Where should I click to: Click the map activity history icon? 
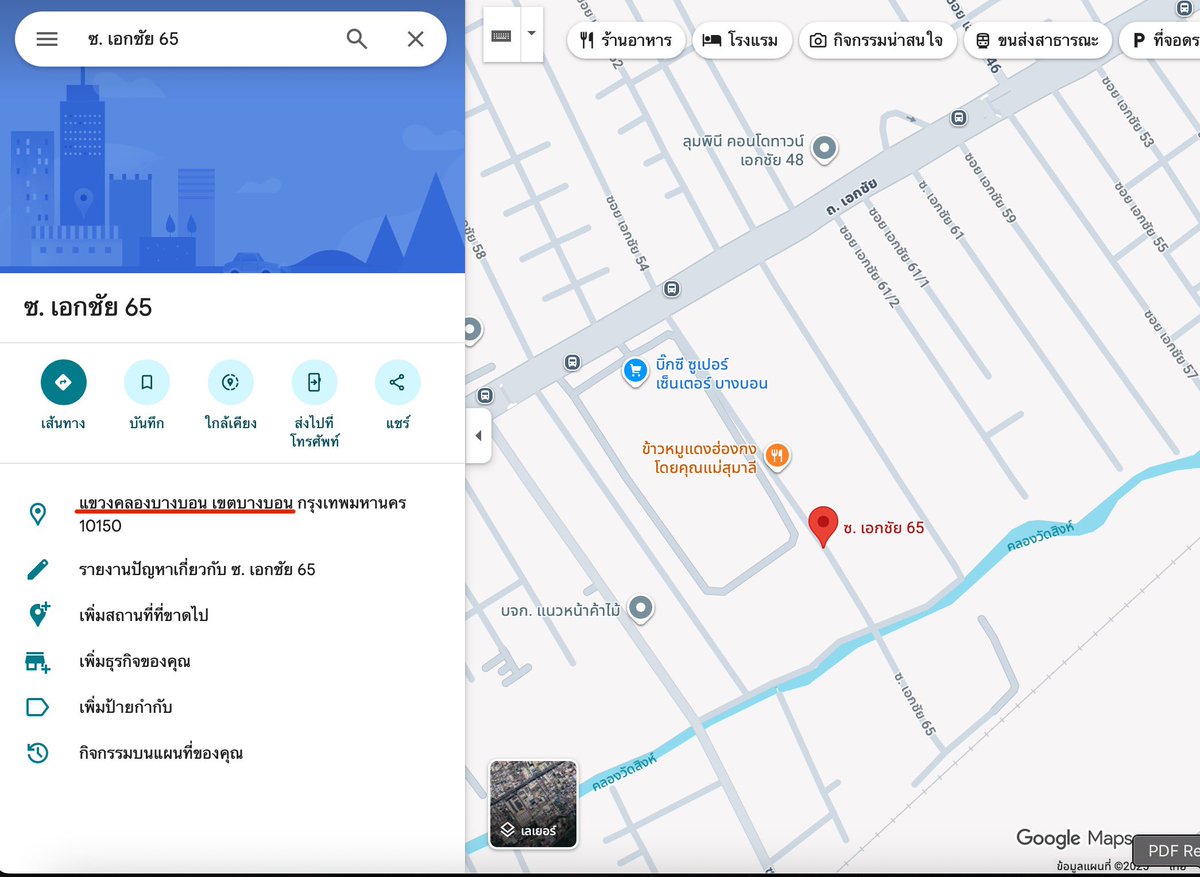[x=38, y=753]
